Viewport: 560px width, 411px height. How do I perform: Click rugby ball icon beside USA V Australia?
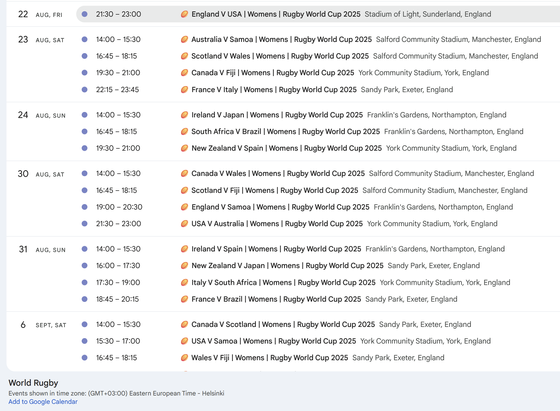coord(184,224)
